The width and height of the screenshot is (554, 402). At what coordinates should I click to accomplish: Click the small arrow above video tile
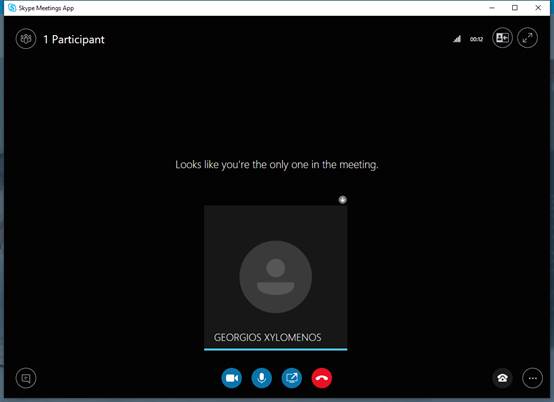[342, 200]
